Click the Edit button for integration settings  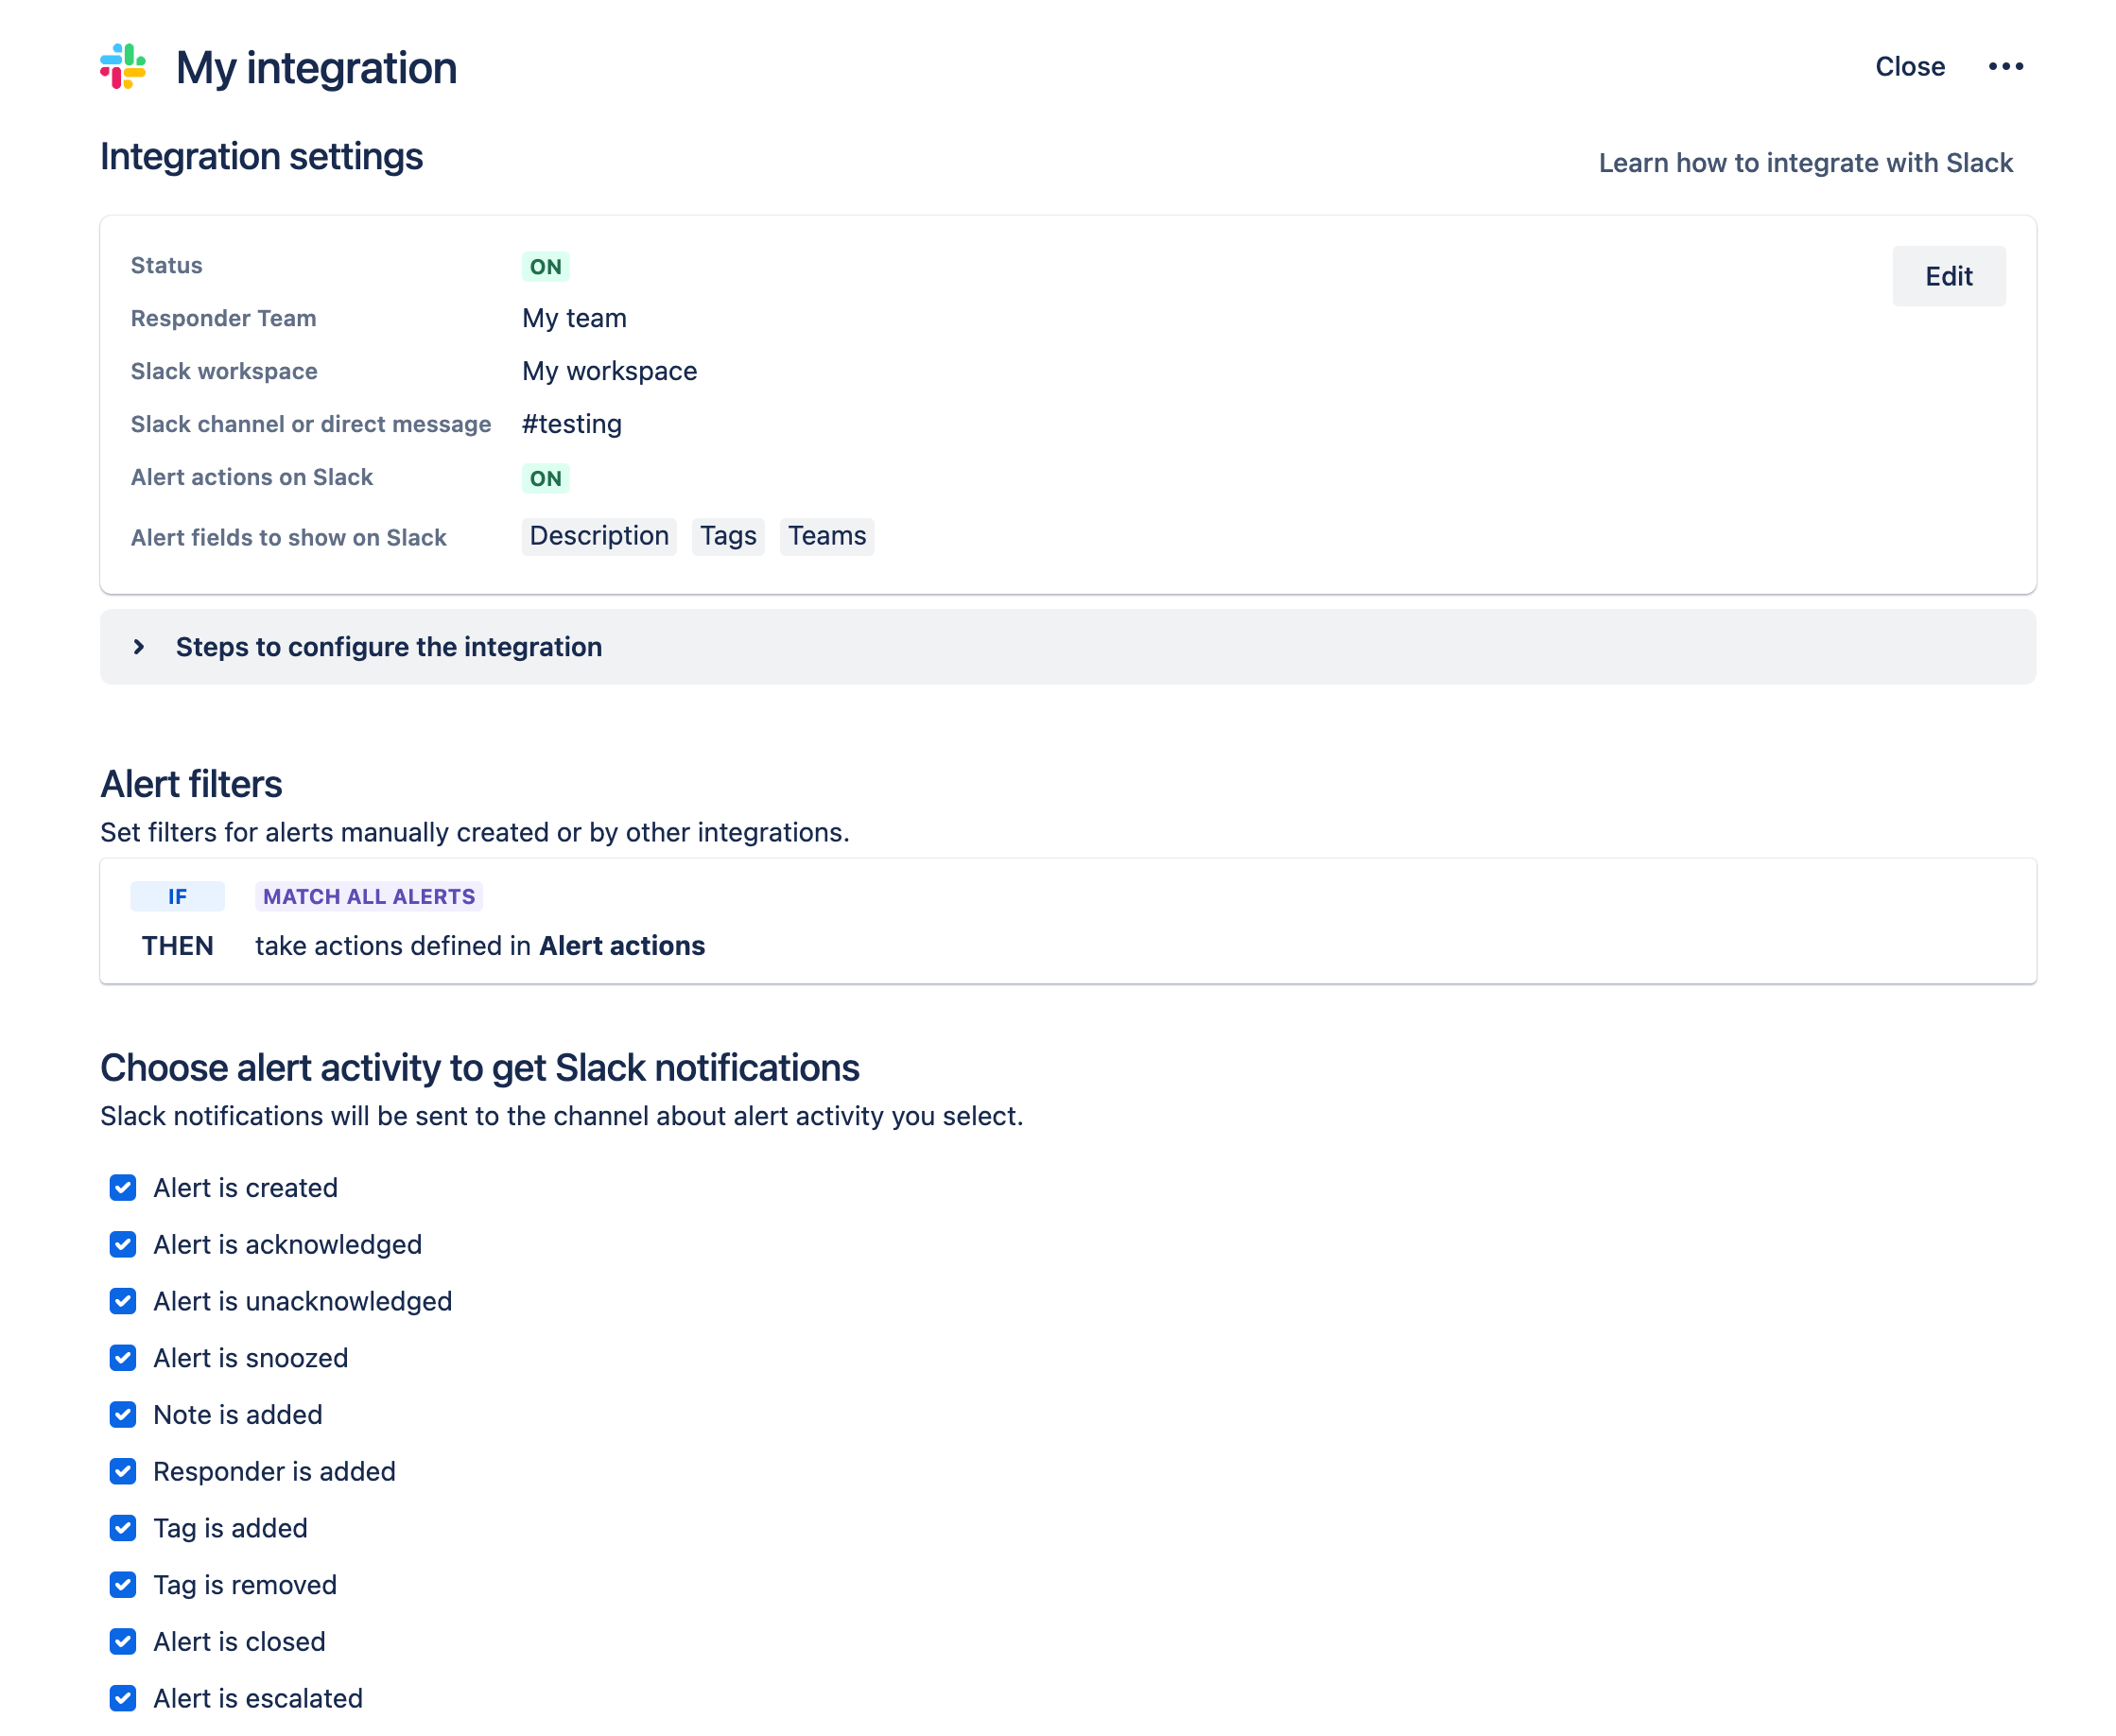[x=1948, y=276]
